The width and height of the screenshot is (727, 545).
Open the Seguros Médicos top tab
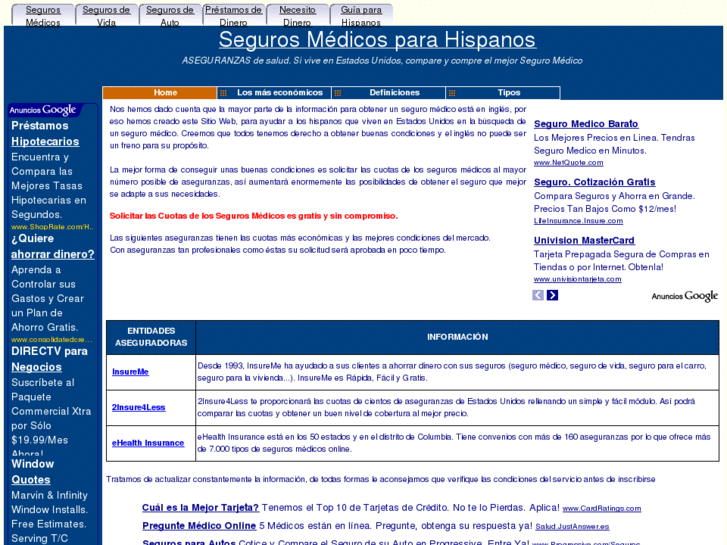[x=43, y=16]
